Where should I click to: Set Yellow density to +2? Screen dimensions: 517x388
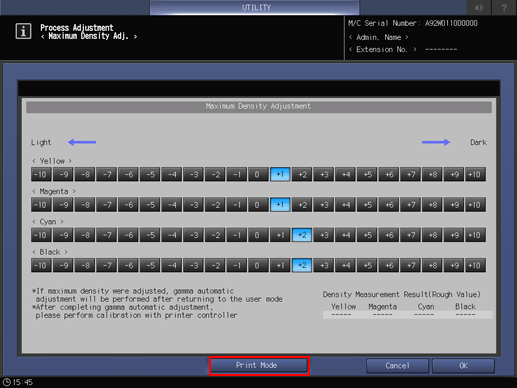tap(302, 174)
